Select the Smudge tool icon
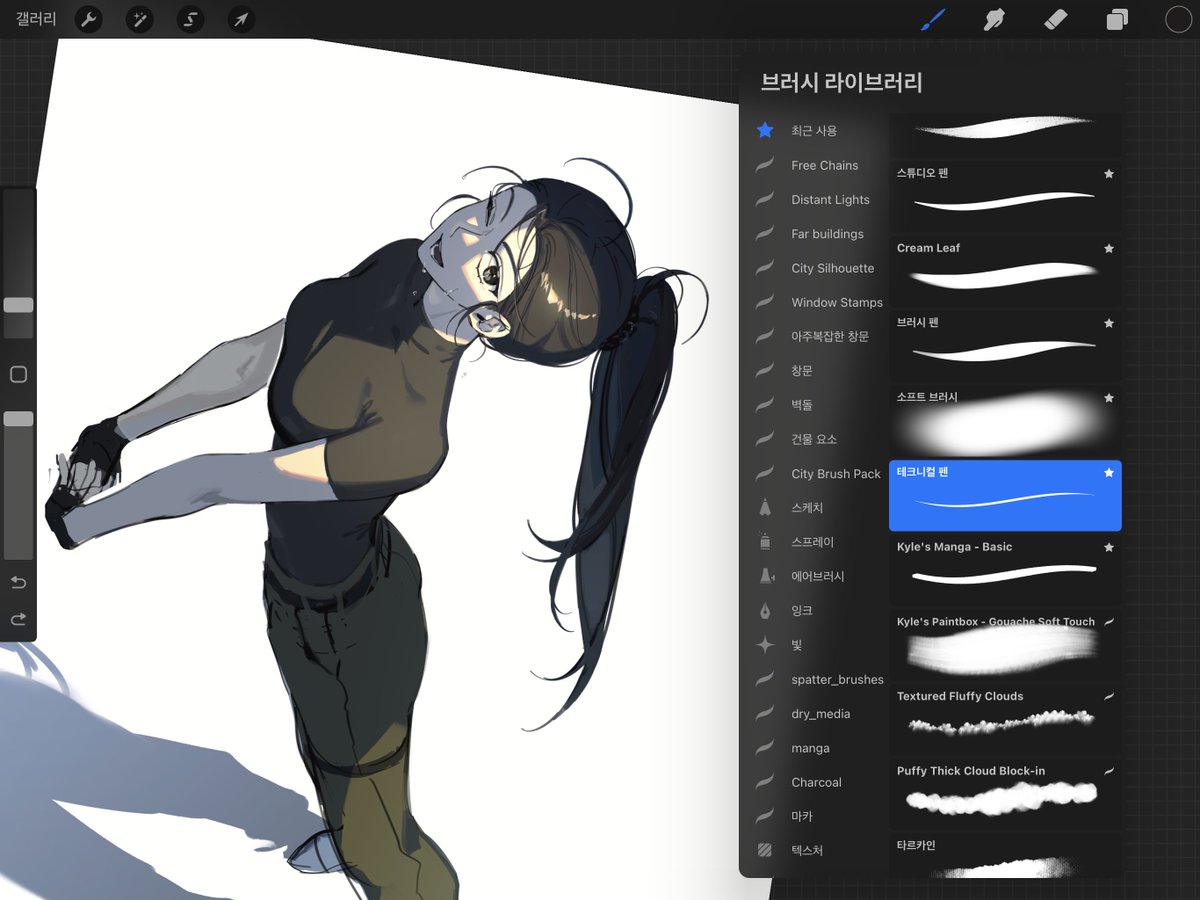The image size is (1200, 900). click(994, 19)
